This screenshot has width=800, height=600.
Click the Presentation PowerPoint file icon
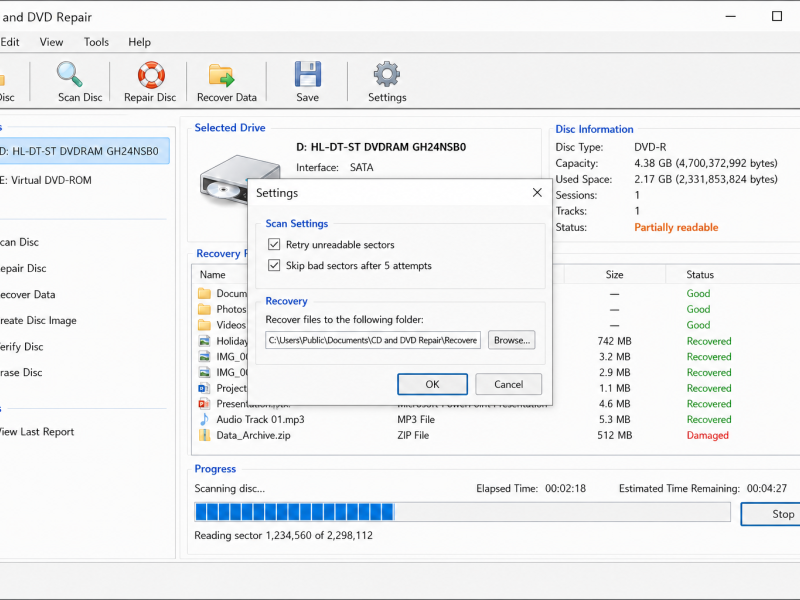click(x=204, y=404)
